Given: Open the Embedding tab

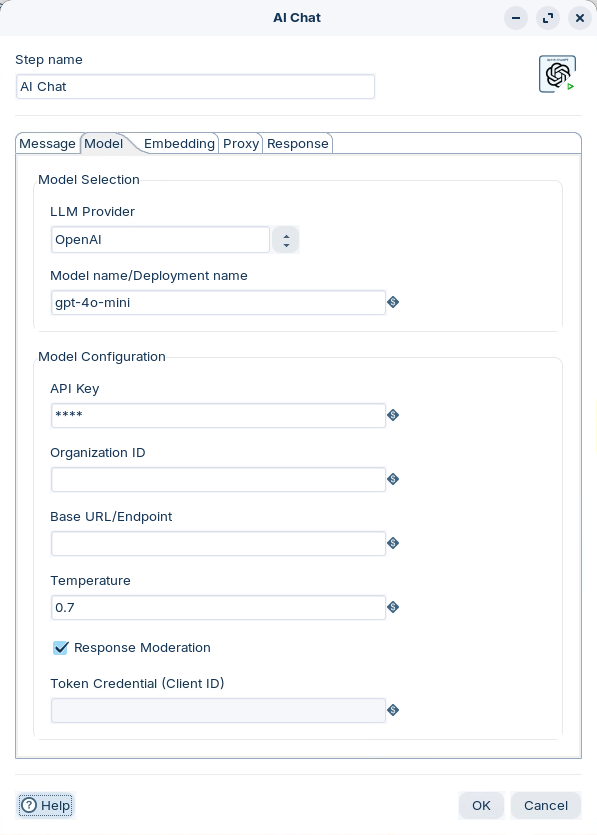Looking at the screenshot, I should point(179,143).
